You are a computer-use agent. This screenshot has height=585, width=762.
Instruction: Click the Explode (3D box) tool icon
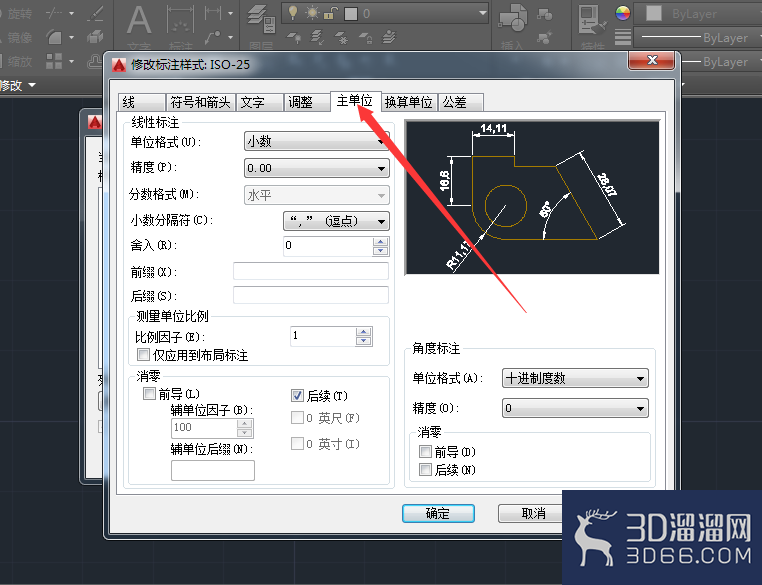pyautogui.click(x=95, y=37)
